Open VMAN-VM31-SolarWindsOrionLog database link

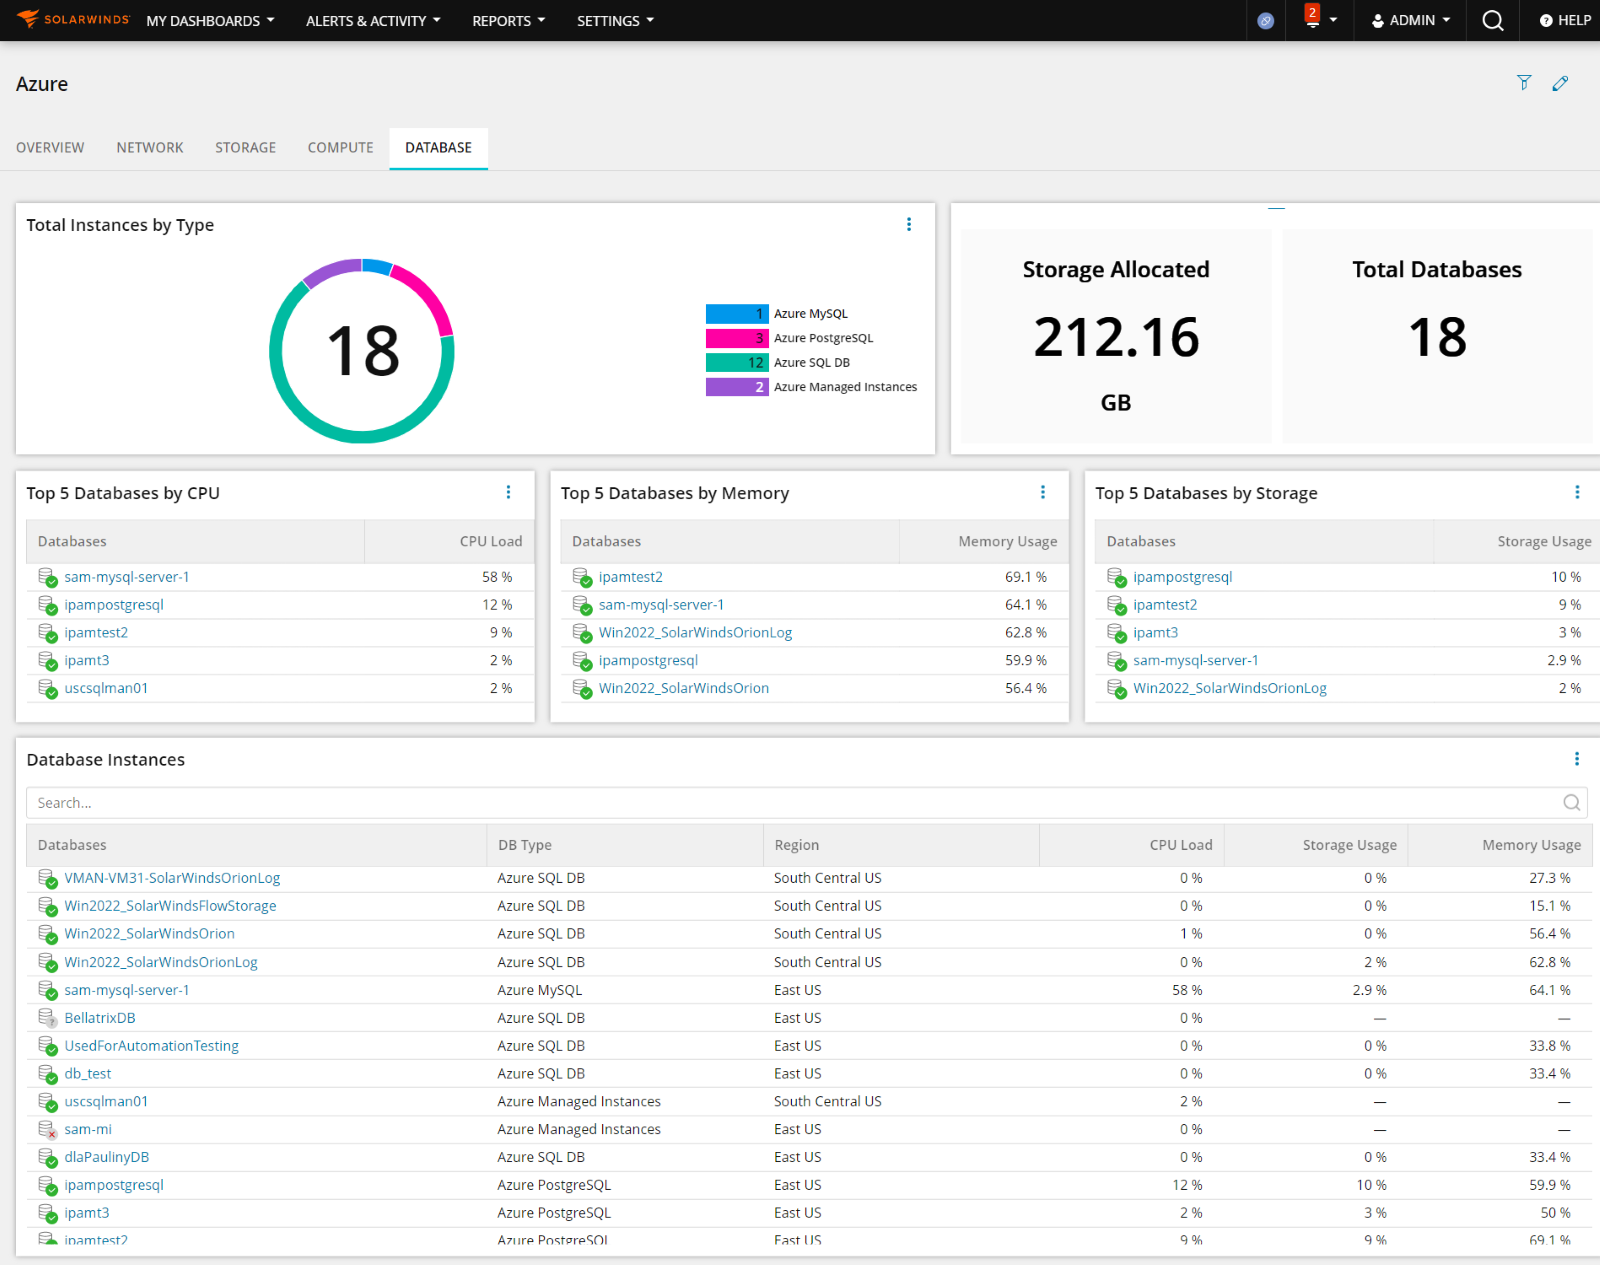pos(172,878)
